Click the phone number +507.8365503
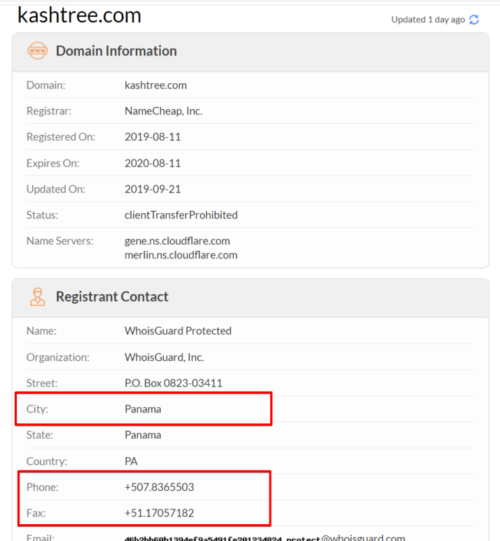This screenshot has height=541, width=500. click(x=159, y=487)
